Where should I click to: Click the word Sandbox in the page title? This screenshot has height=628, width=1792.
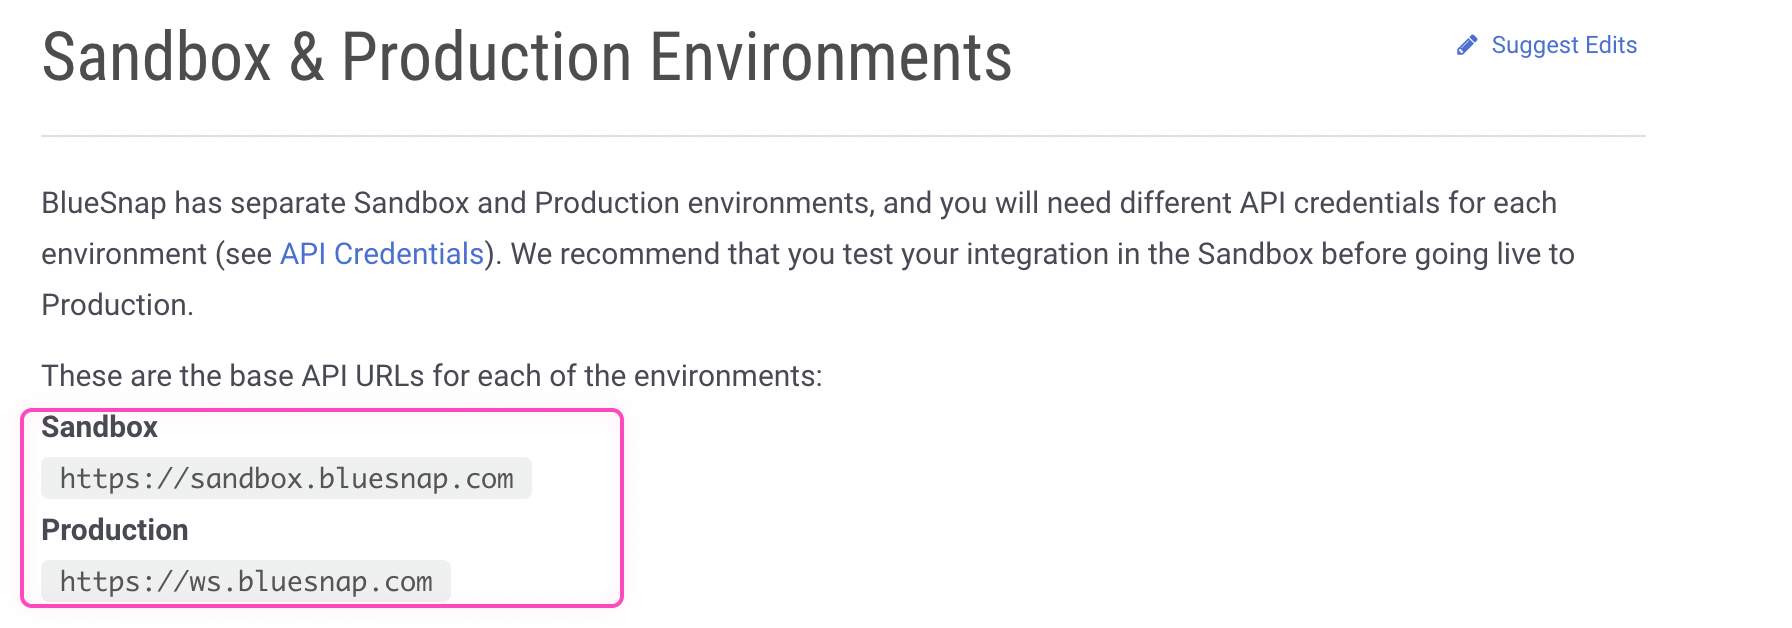[157, 57]
